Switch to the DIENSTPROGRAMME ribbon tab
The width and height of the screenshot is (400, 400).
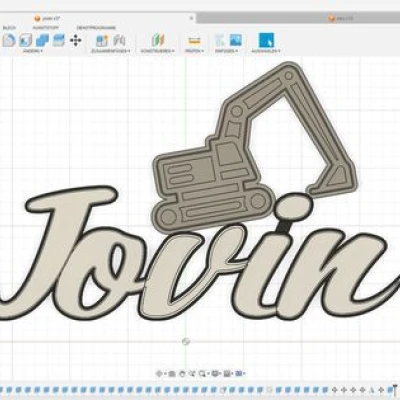click(96, 28)
